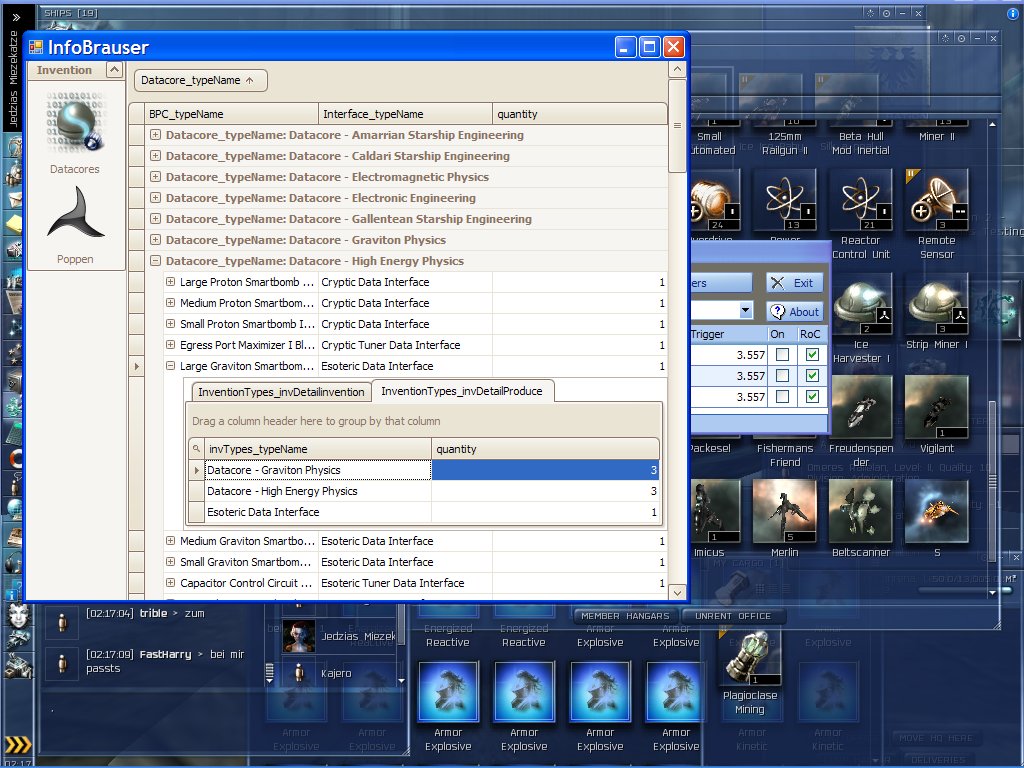Toggle the On checkbox in first row
The image size is (1024, 768).
click(782, 355)
